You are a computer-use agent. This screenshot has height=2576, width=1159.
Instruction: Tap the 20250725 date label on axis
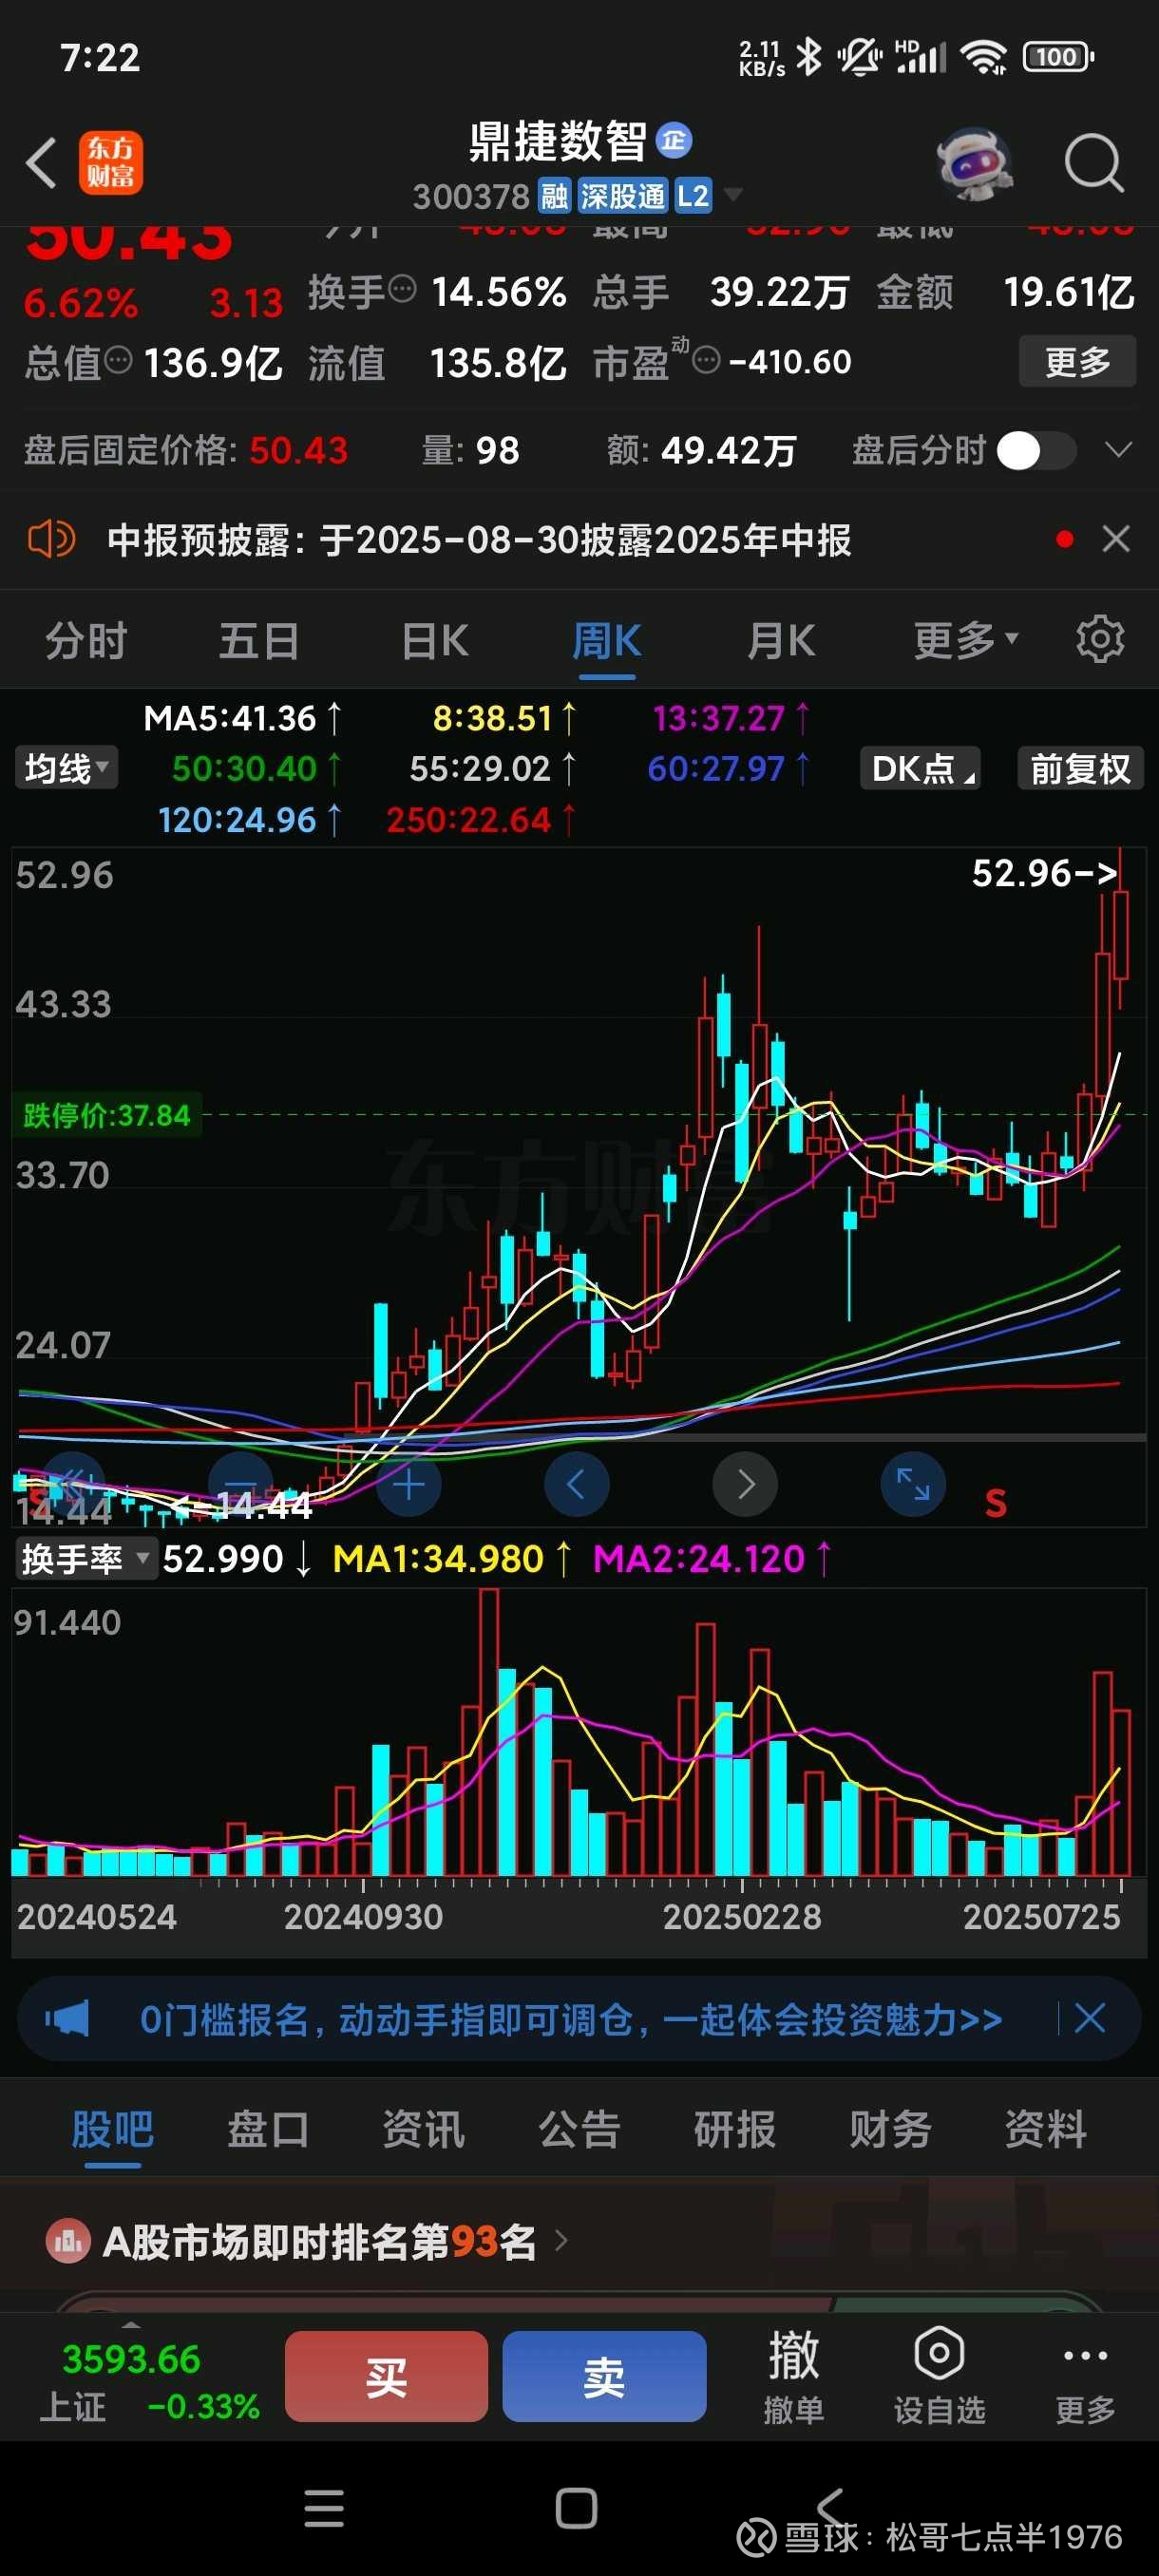[1041, 1916]
